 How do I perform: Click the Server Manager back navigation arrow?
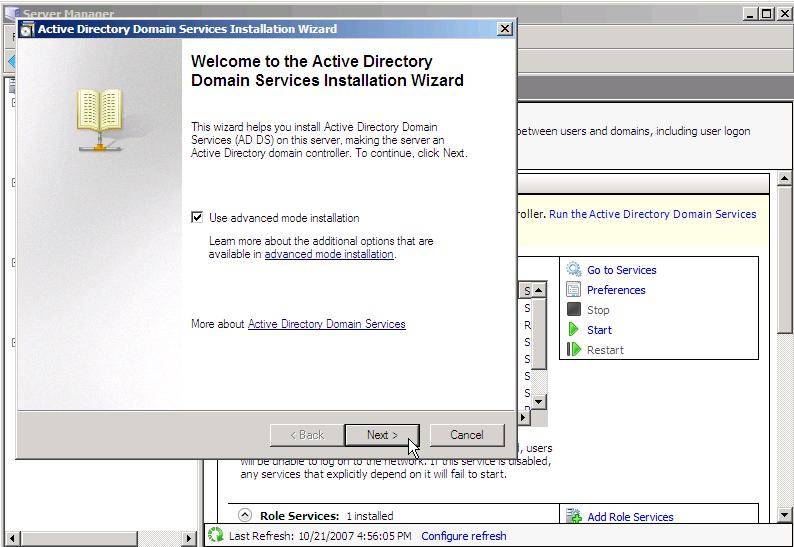[11, 62]
